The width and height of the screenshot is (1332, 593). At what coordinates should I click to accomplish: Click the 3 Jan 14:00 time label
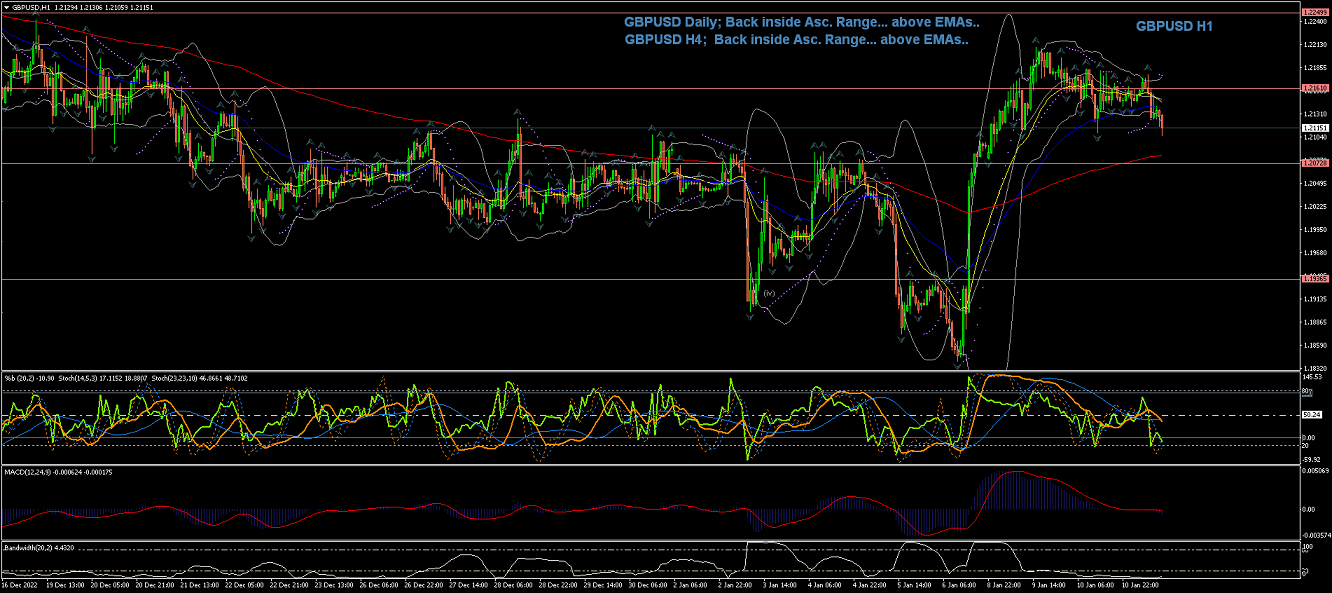click(x=780, y=585)
